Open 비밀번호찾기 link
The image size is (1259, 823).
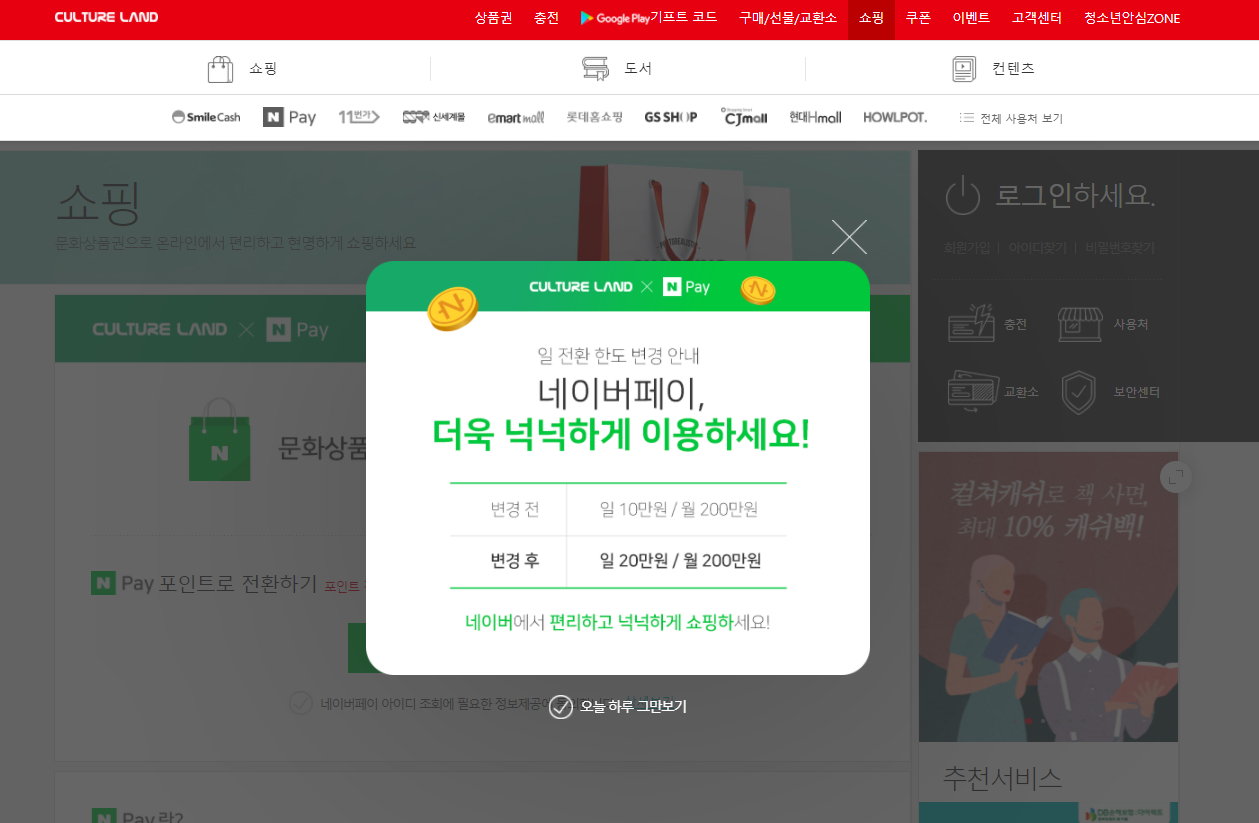click(1120, 247)
